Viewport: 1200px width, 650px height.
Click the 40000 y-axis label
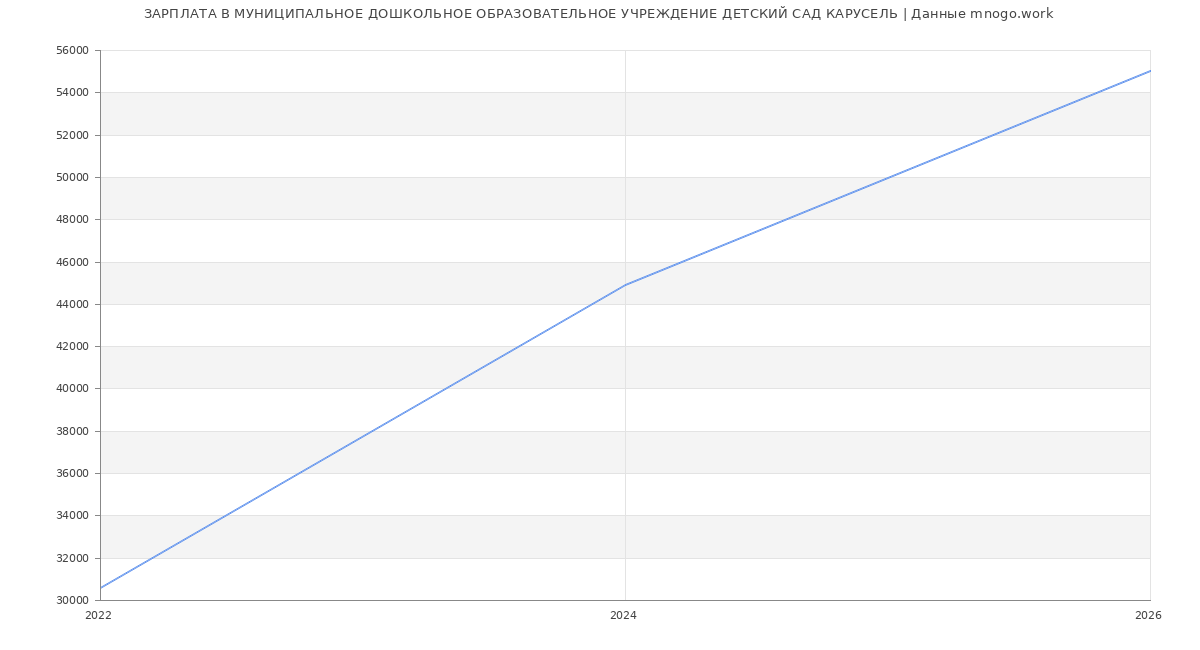pos(72,389)
